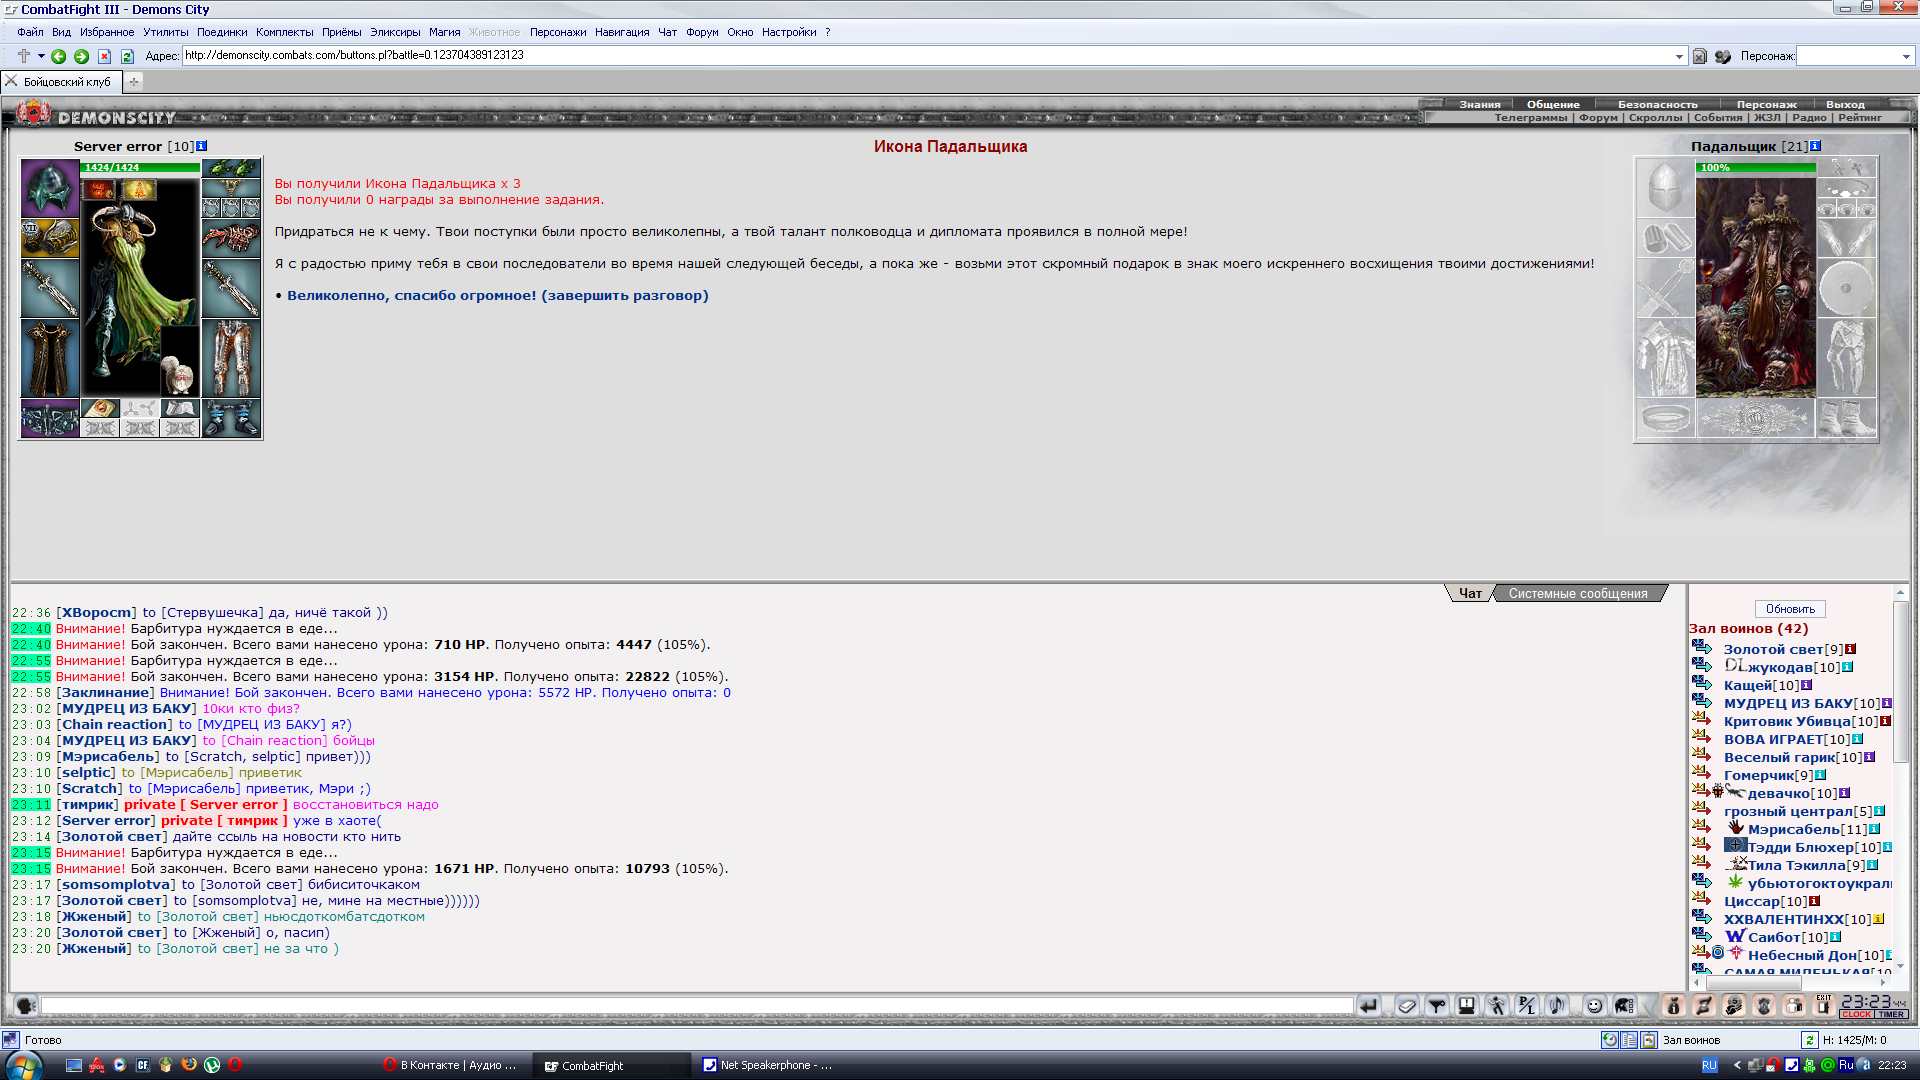Click the info icon next to Server error [10]
1920x1080 pixels.
point(202,146)
